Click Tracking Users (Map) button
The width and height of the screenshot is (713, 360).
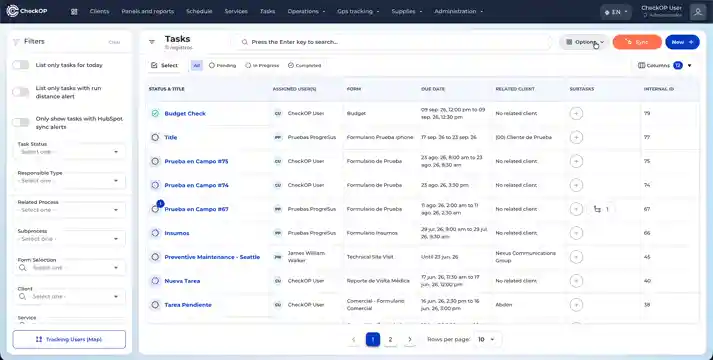click(x=69, y=339)
